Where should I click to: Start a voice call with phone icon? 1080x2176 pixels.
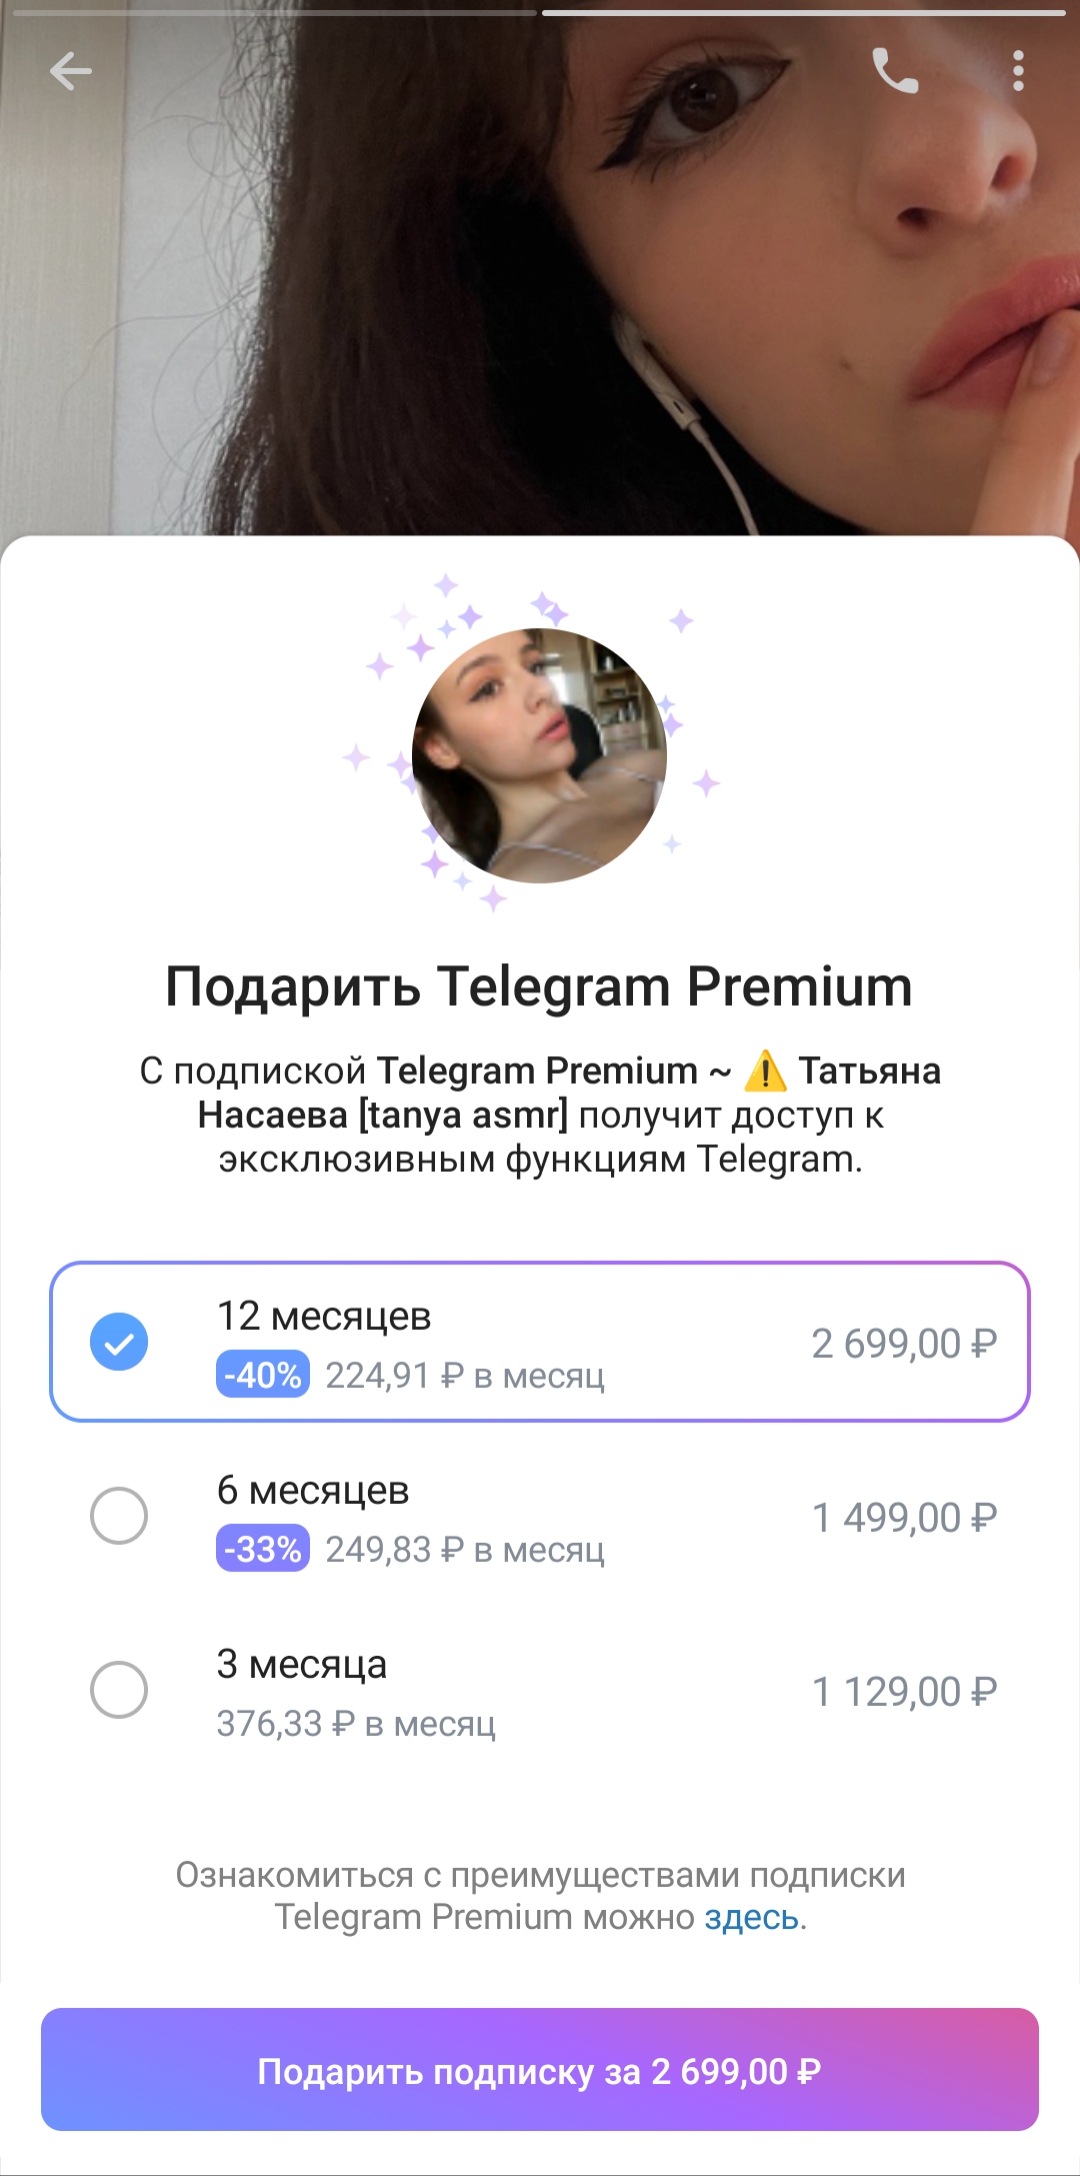tap(895, 71)
